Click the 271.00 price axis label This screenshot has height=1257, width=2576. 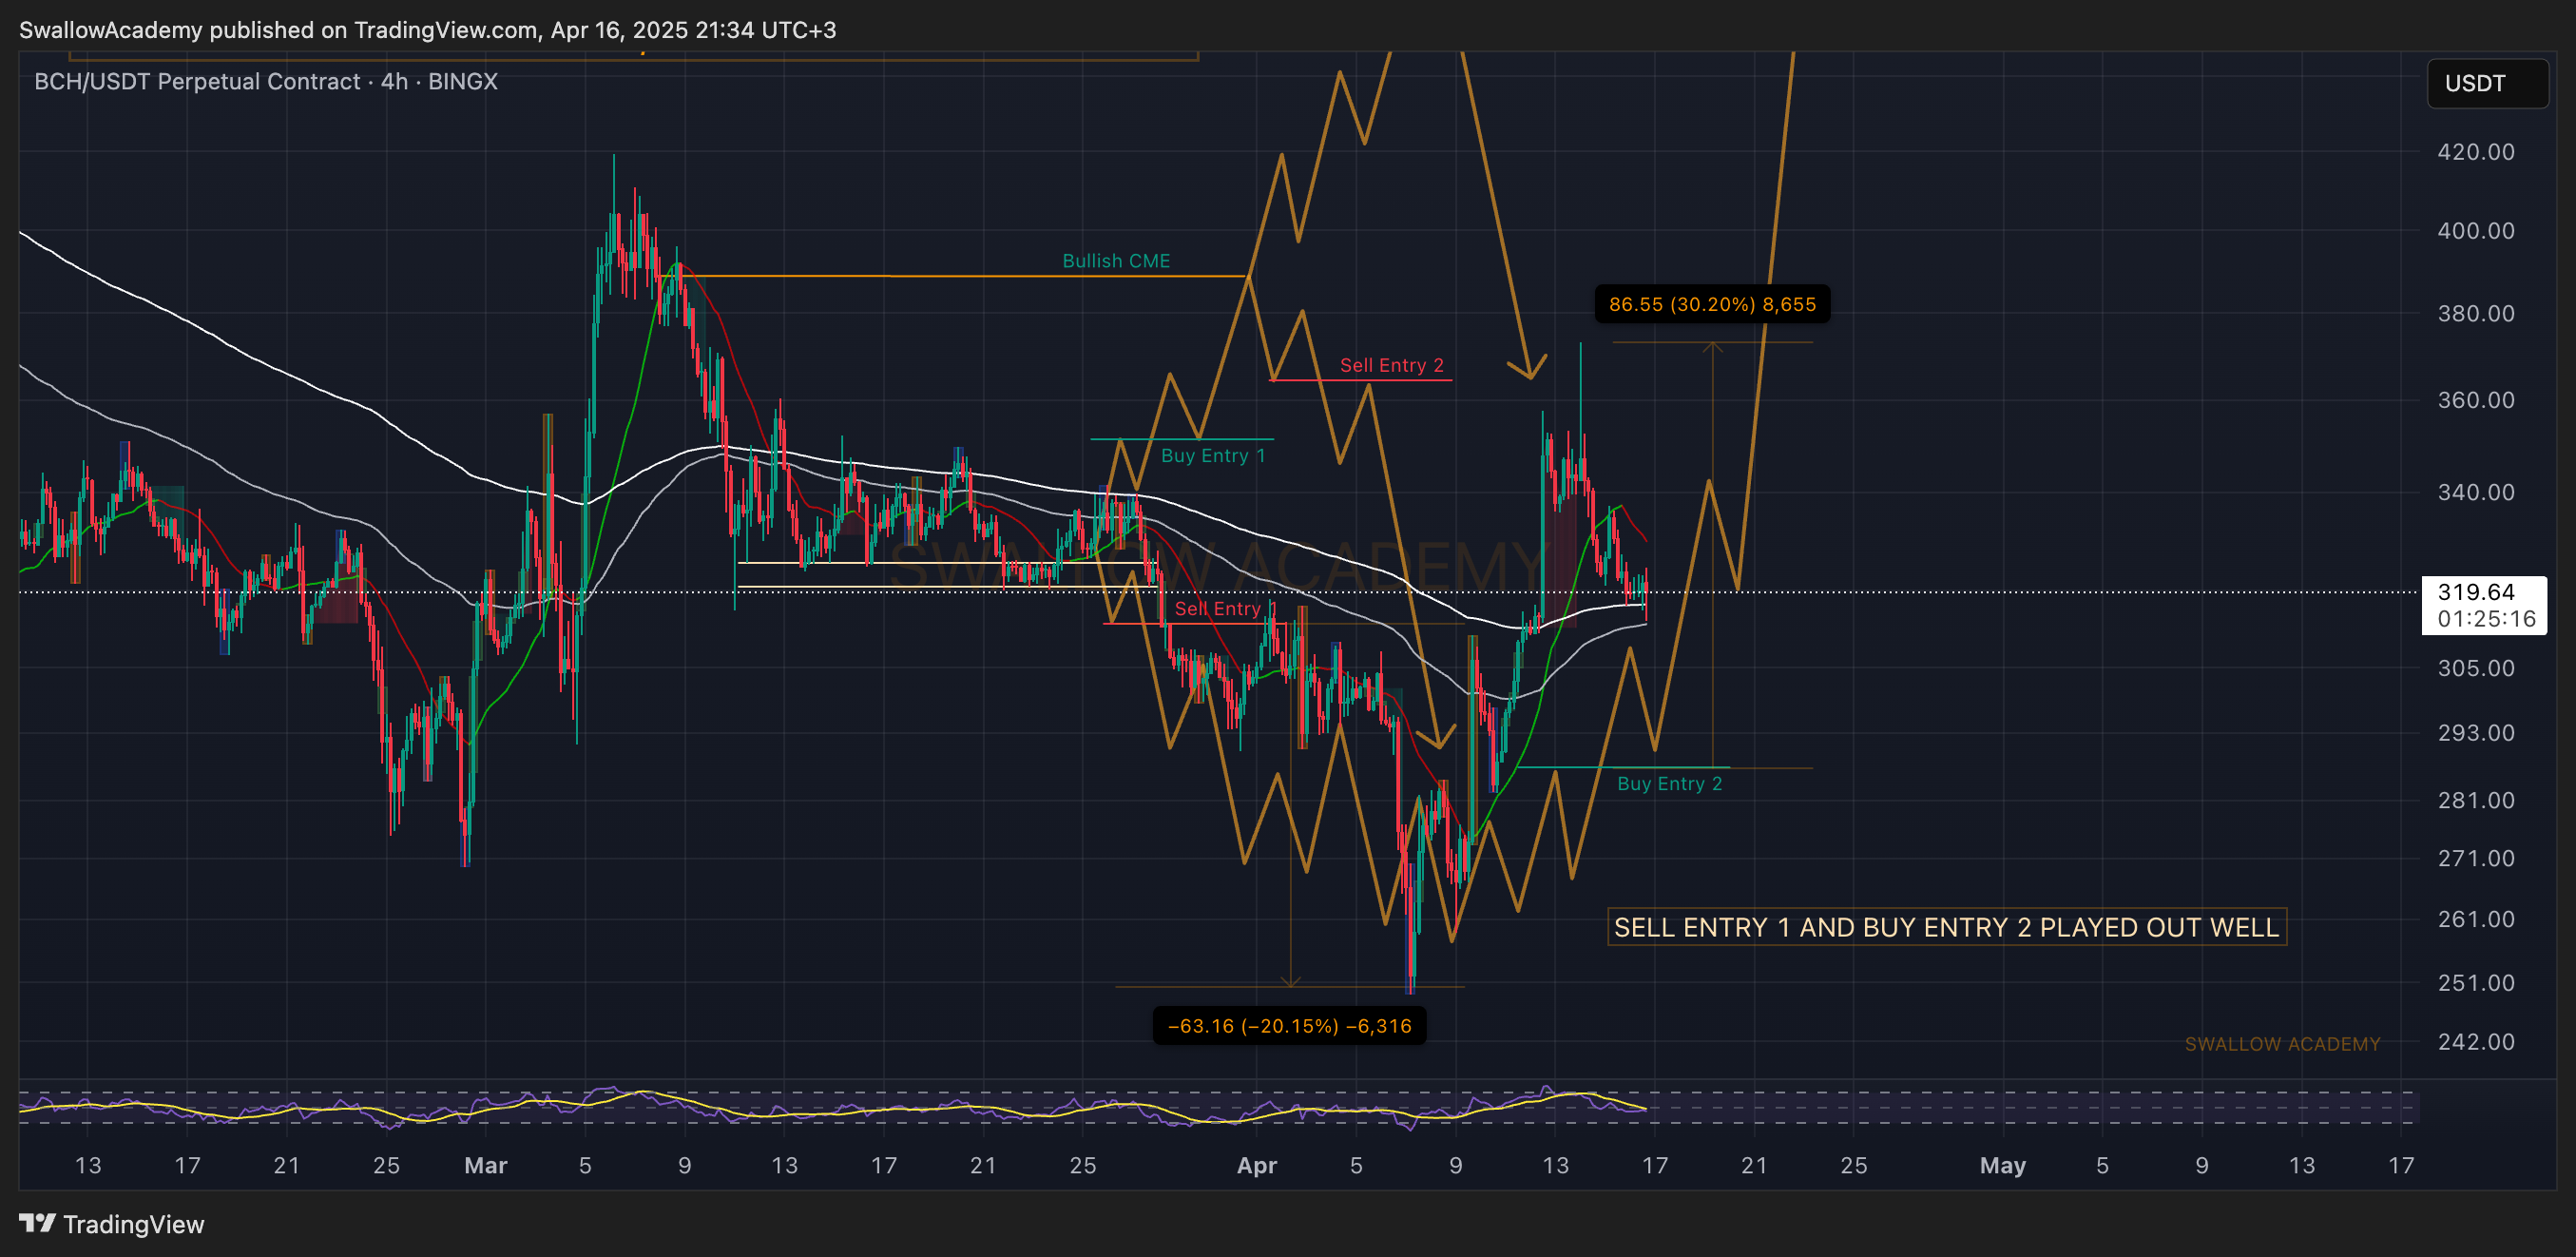point(2476,858)
